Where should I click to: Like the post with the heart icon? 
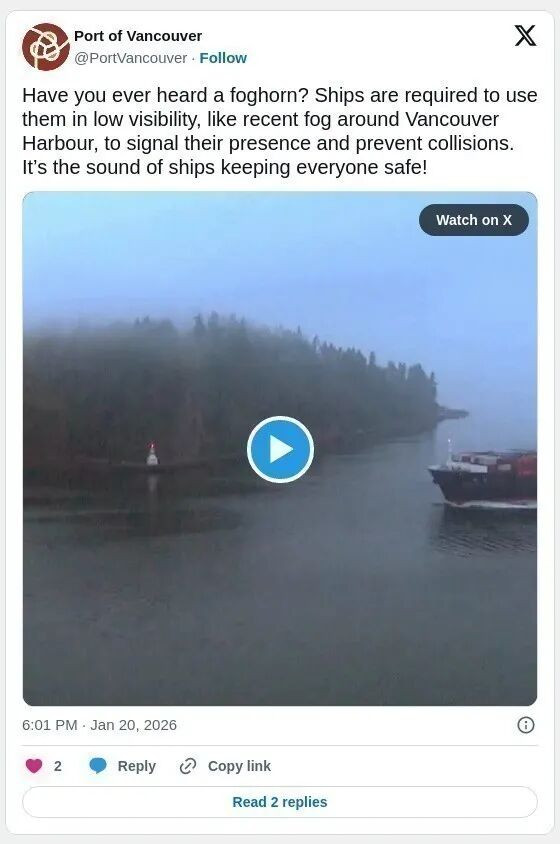[x=34, y=765]
